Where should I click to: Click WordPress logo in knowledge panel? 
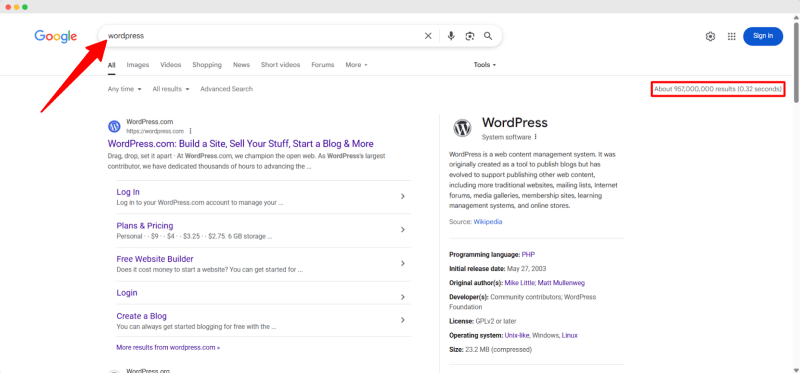462,128
